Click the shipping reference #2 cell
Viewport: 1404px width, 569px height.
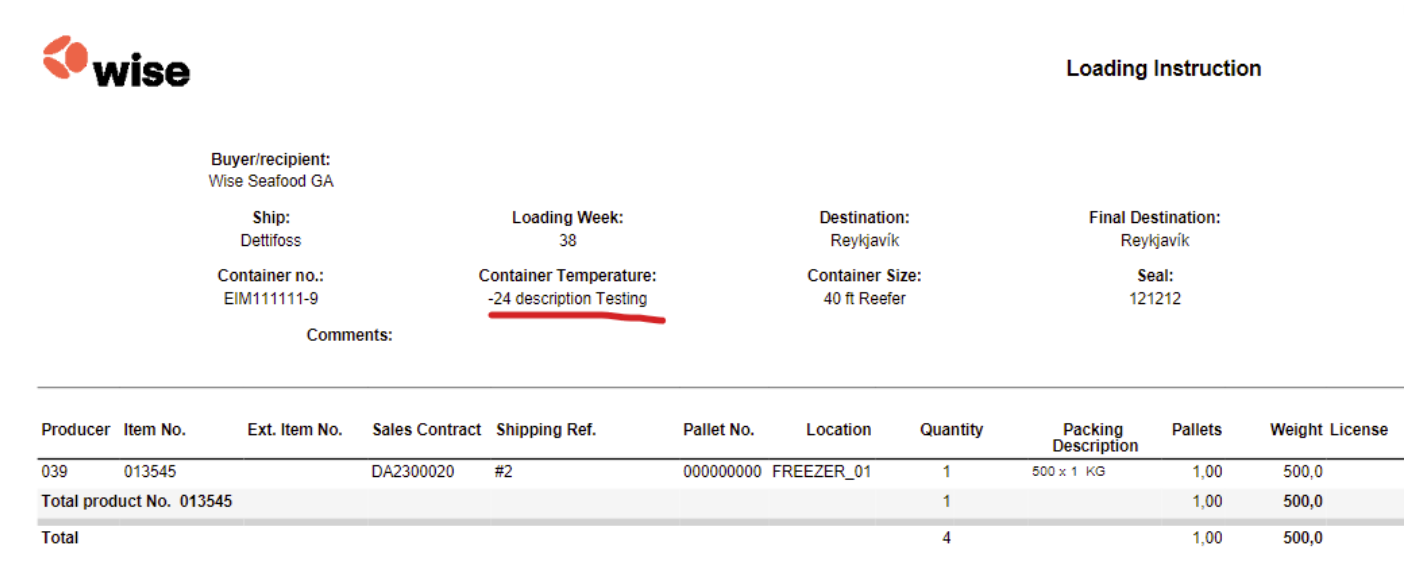(x=504, y=472)
